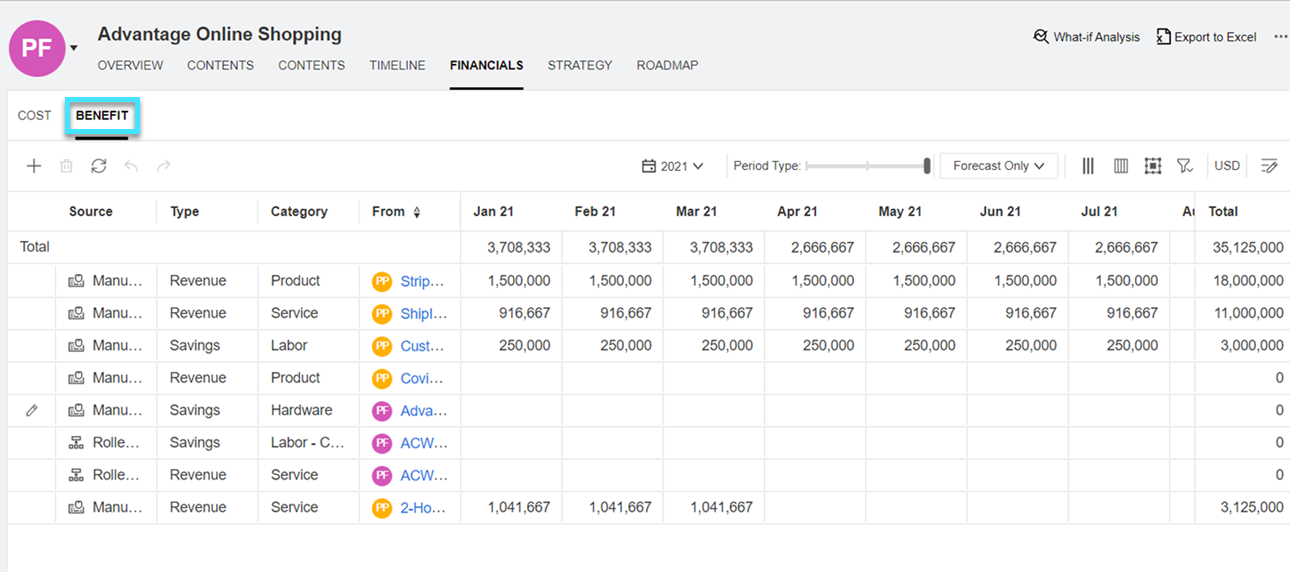Click the What-if Analysis magnifier icon
1290x572 pixels.
pyautogui.click(x=1041, y=36)
